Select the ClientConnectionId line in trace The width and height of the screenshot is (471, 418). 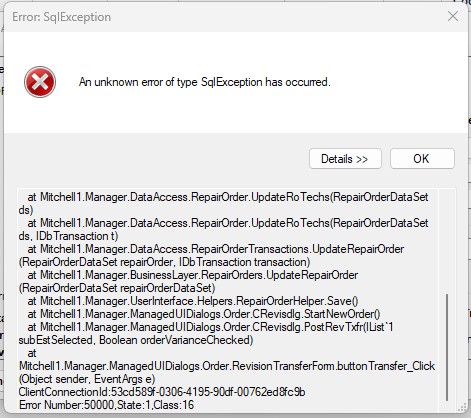pos(162,392)
